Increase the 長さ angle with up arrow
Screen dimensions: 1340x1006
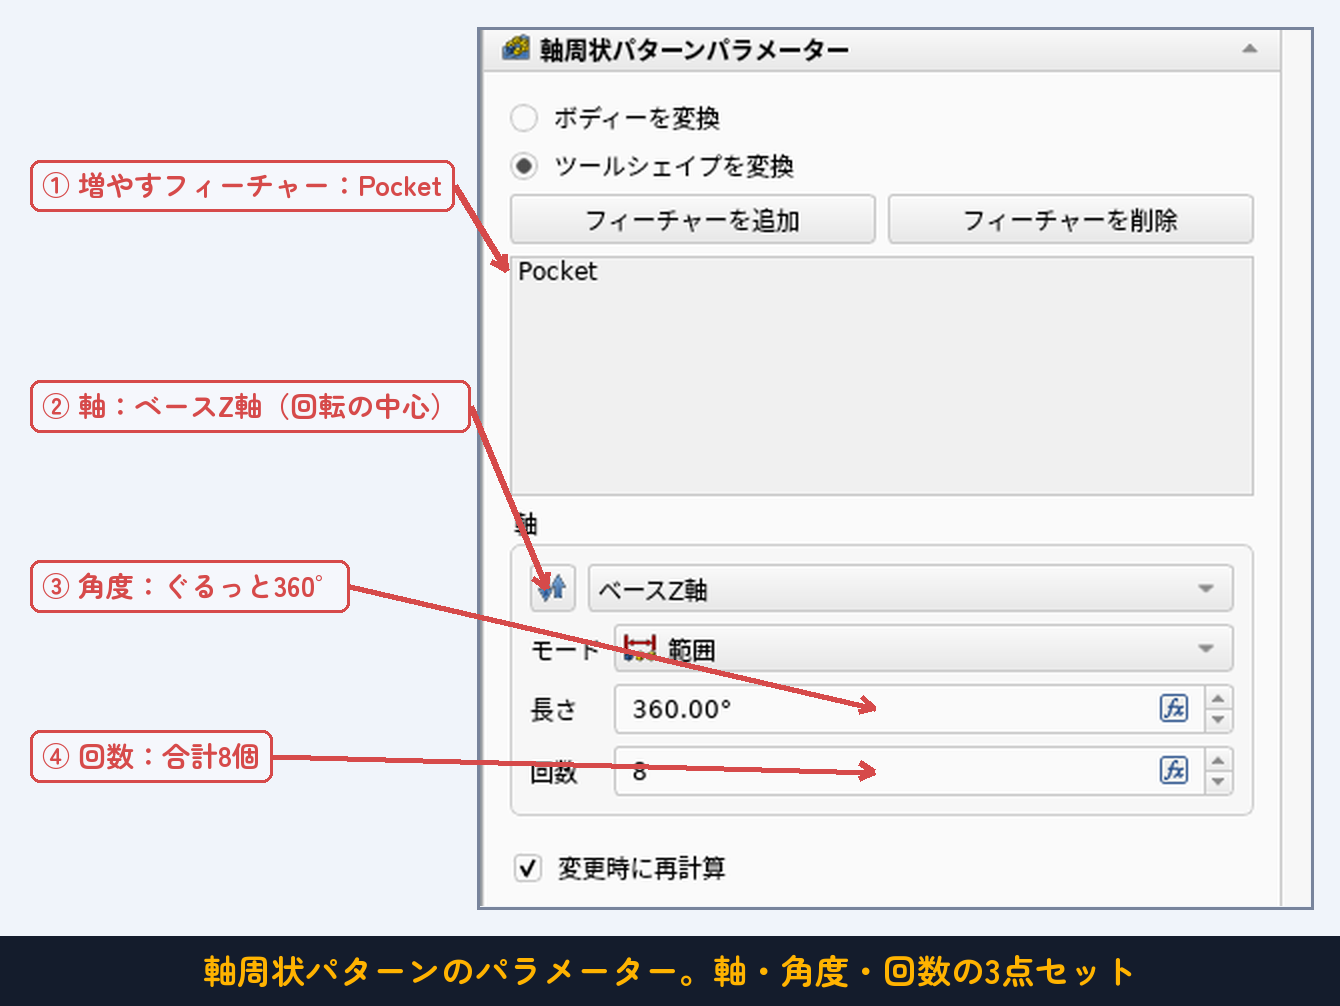click(x=1218, y=698)
